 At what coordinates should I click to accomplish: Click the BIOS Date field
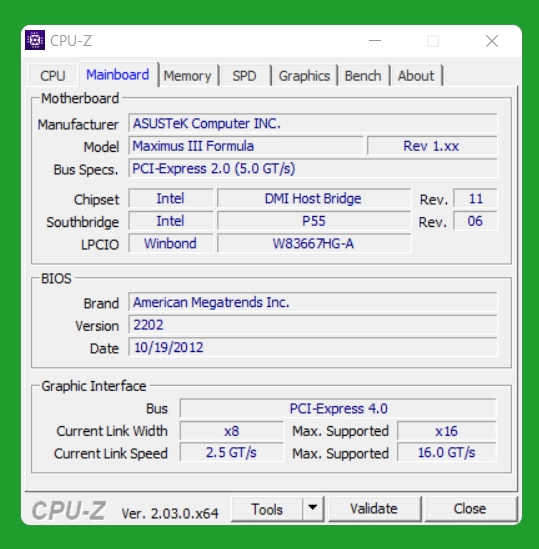[x=313, y=347]
